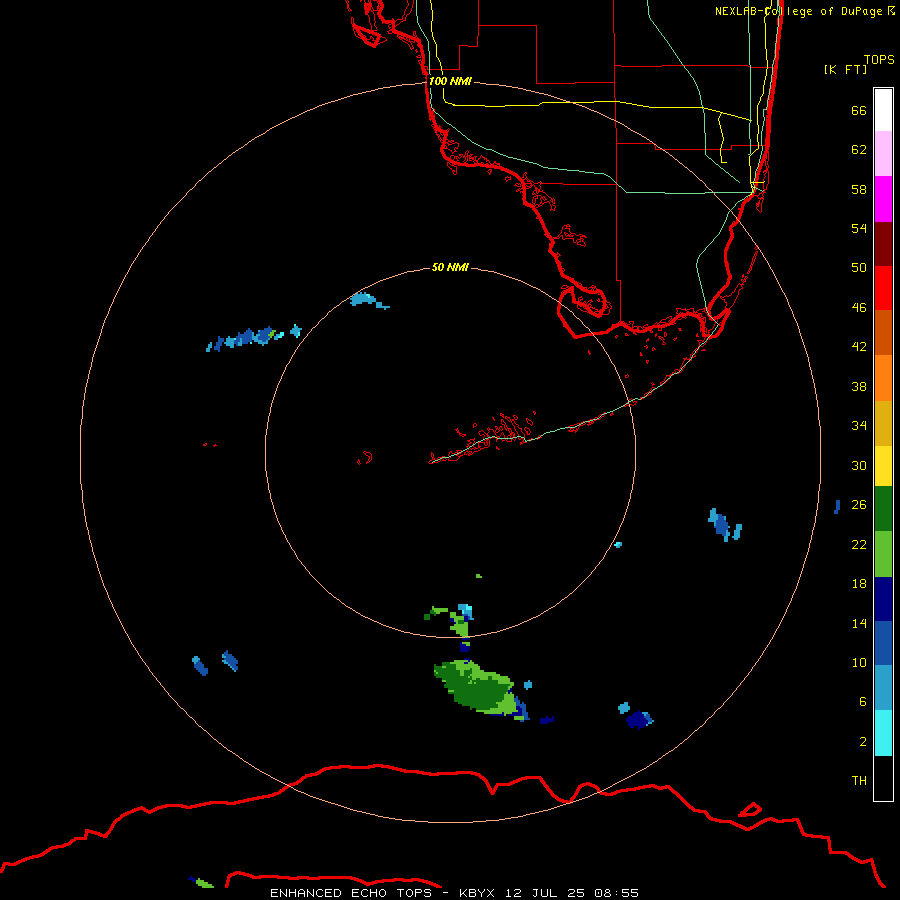This screenshot has height=900, width=900.
Task: Click the white swatch in the tops legend
Action: coord(883,110)
